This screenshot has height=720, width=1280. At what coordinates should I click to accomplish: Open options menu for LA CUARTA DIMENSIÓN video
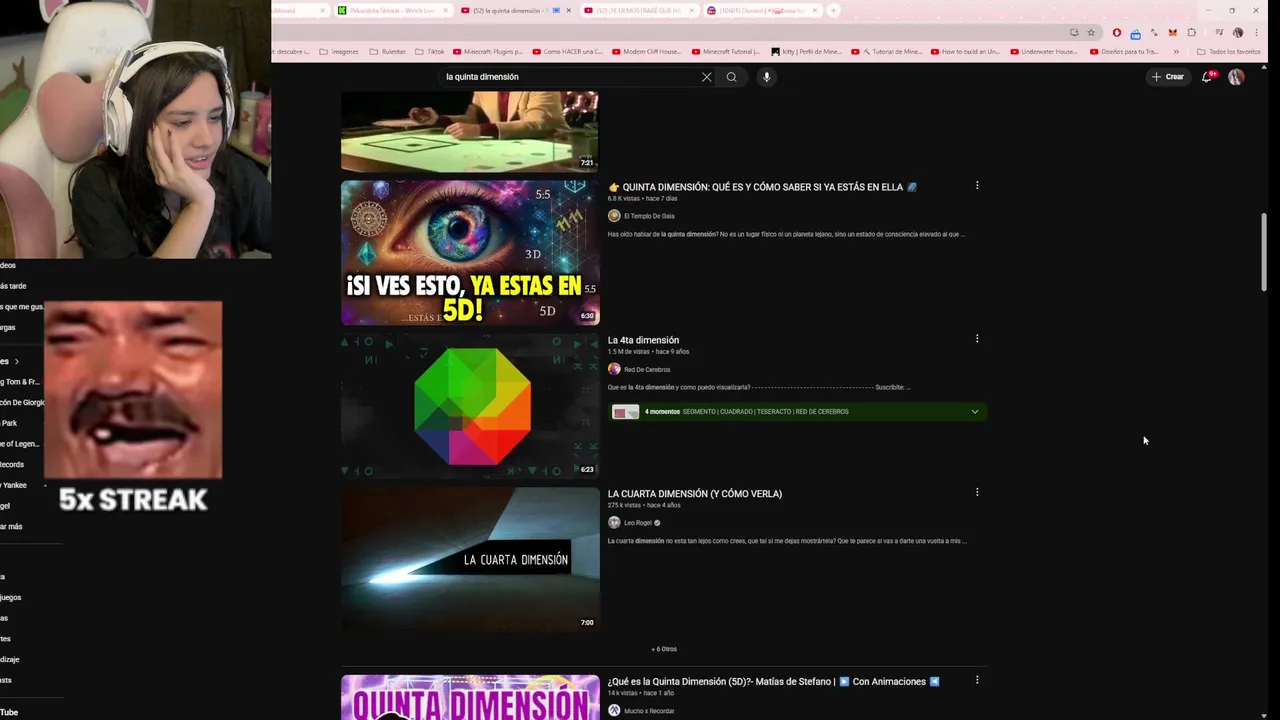coord(977,492)
